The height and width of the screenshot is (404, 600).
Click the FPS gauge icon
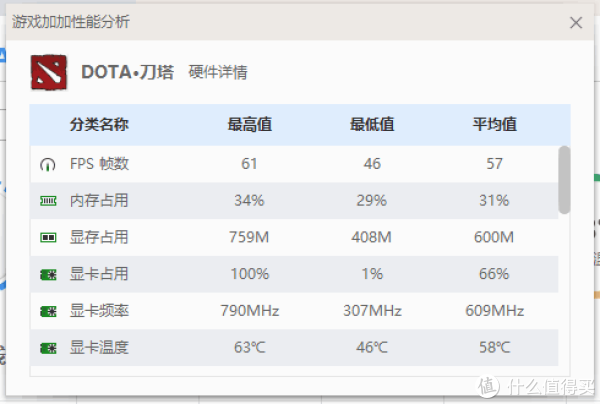coord(48,165)
